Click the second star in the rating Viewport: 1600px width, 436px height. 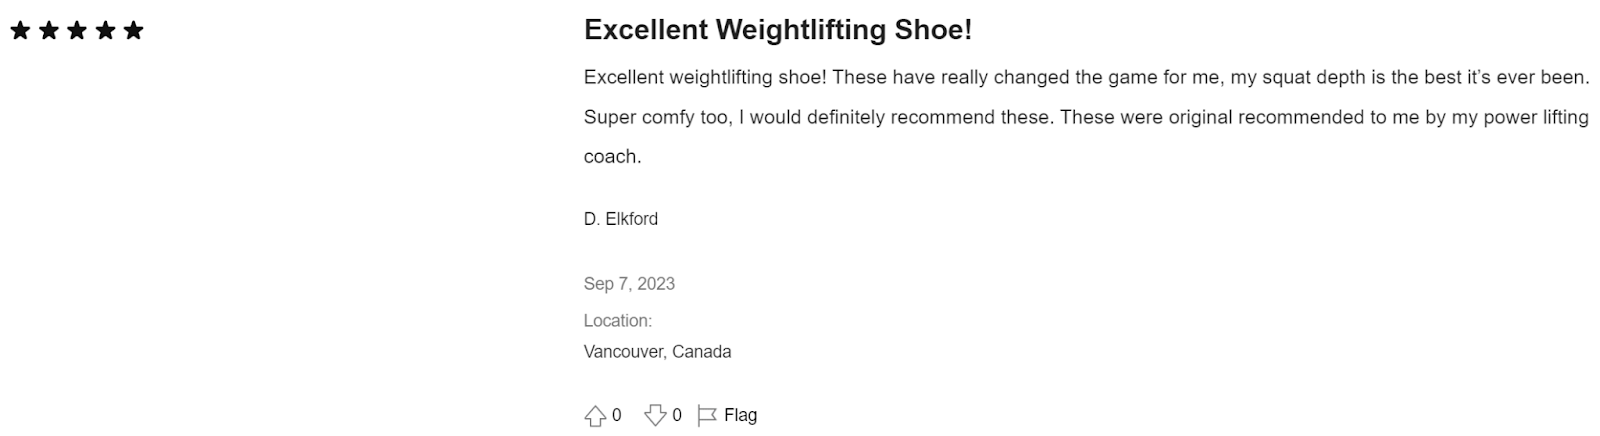48,30
